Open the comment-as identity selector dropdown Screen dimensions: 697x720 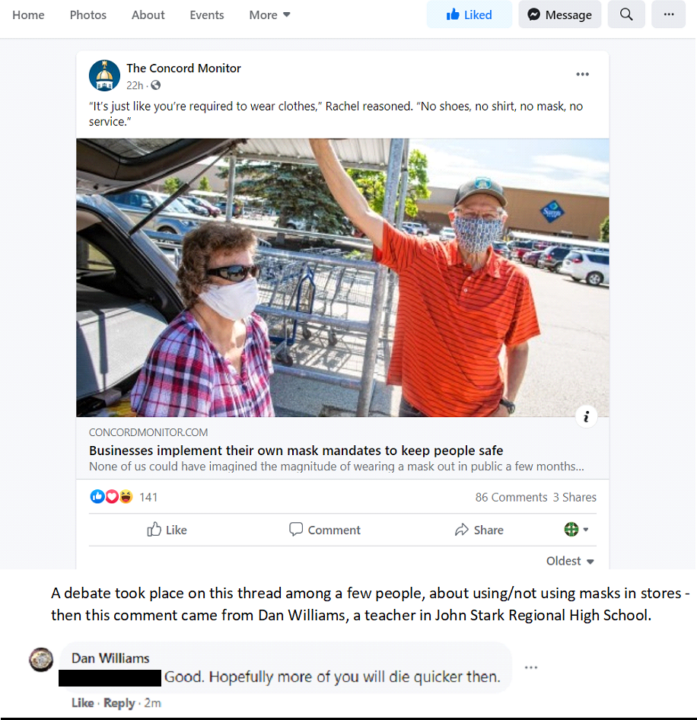click(x=576, y=529)
